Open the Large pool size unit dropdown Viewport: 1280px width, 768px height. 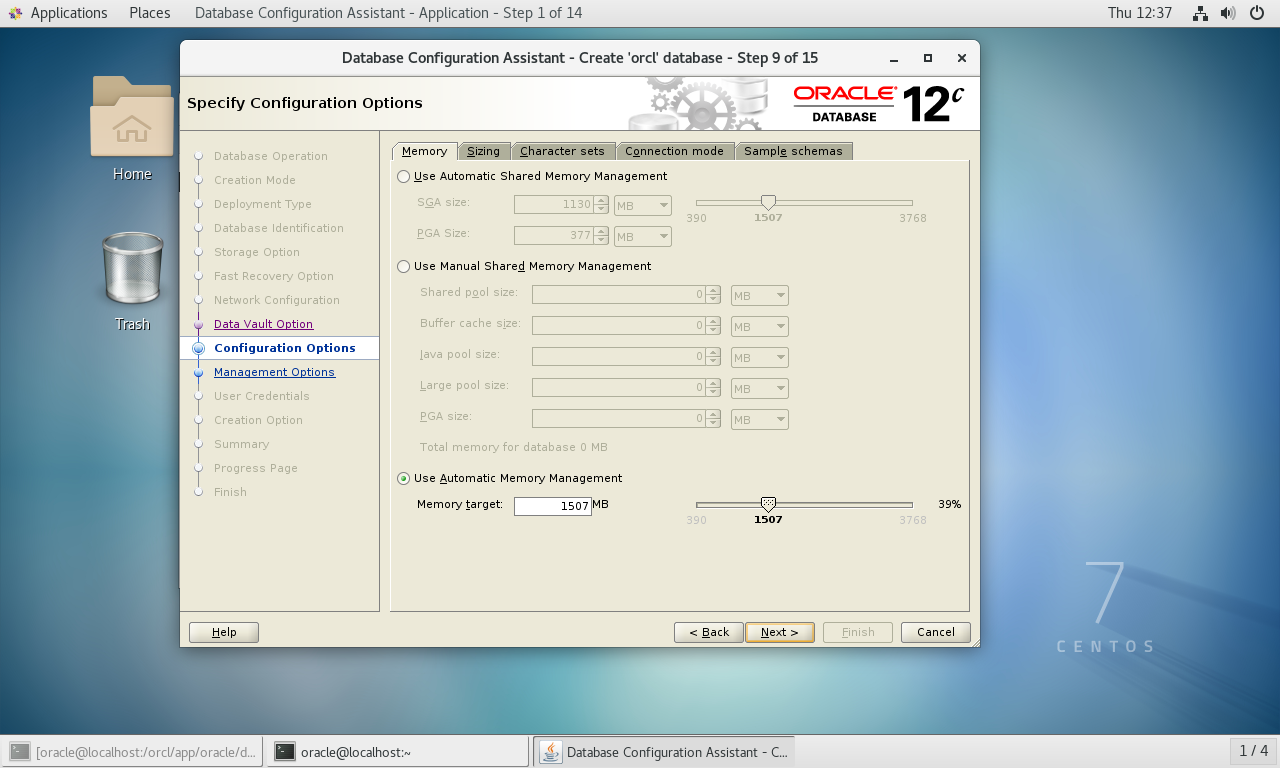pyautogui.click(x=759, y=389)
